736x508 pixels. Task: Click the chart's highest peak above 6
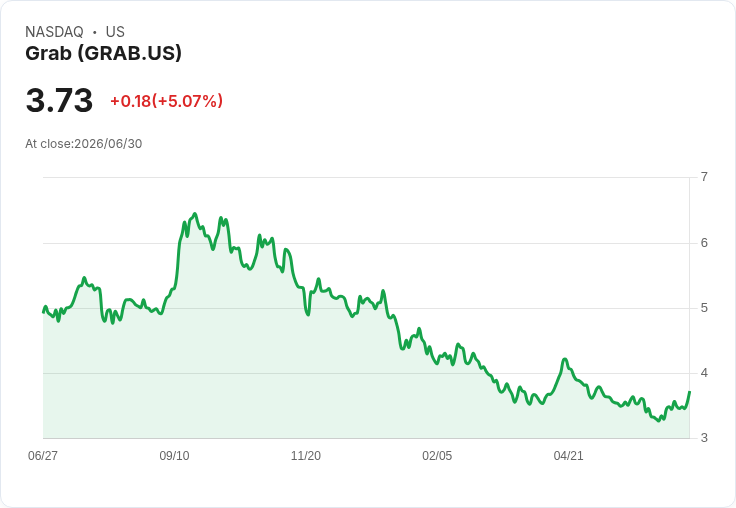click(195, 214)
